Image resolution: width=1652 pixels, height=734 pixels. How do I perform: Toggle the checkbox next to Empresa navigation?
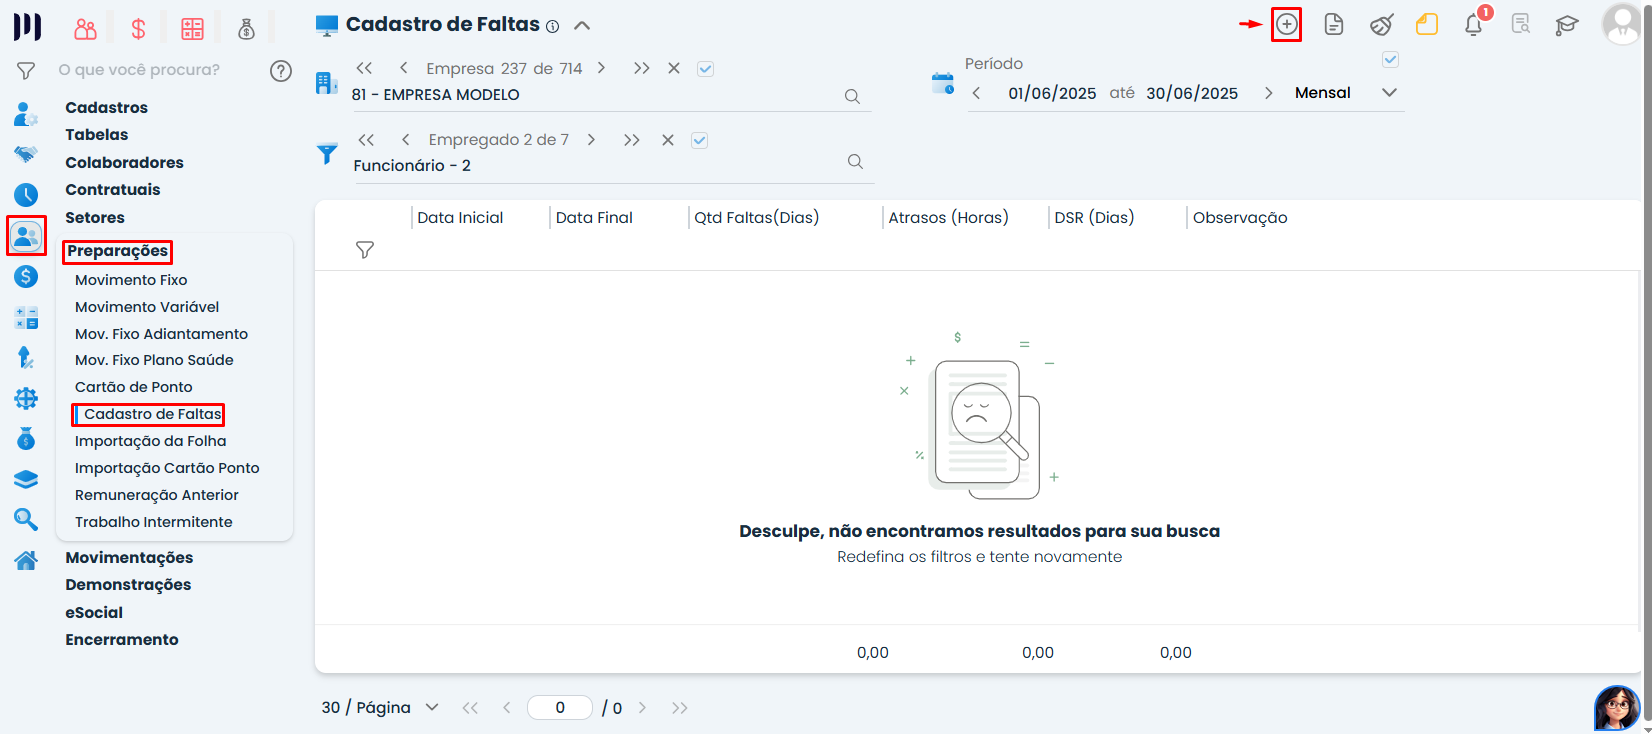tap(705, 69)
